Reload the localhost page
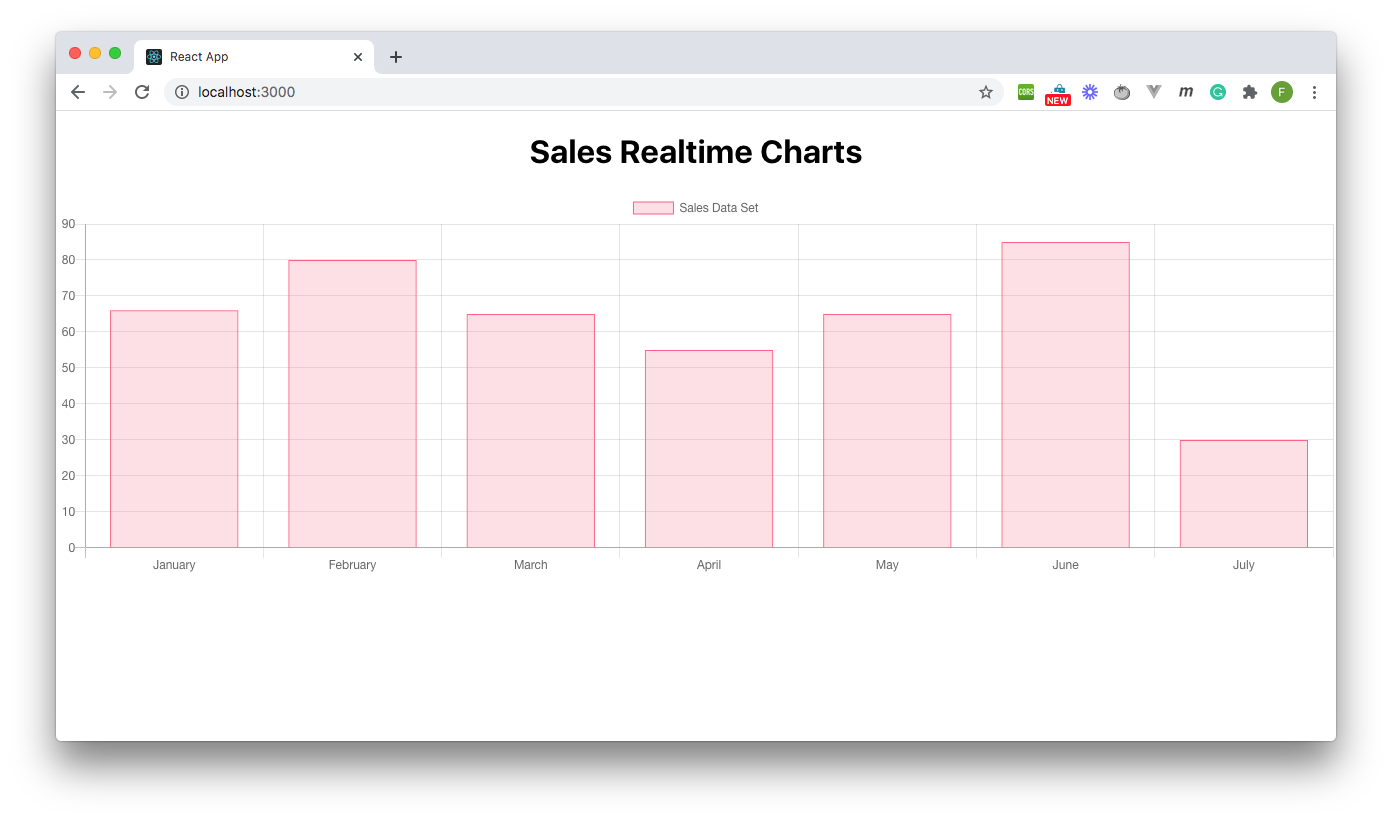 pos(141,91)
